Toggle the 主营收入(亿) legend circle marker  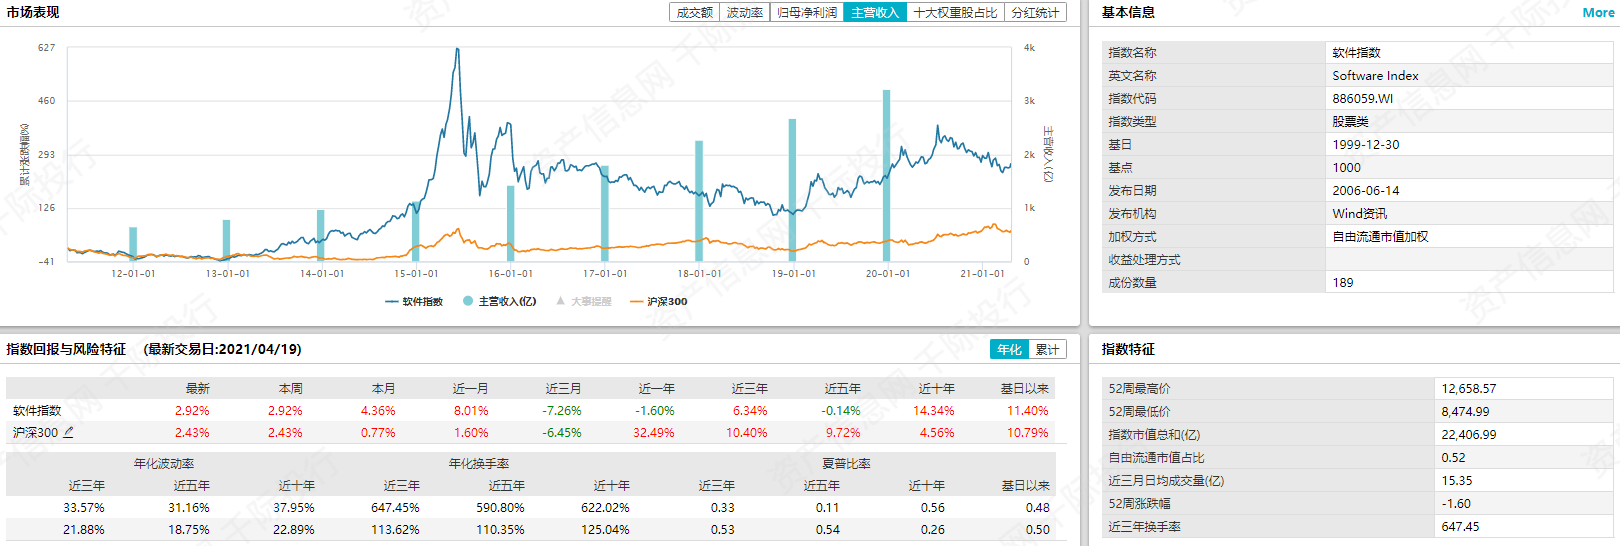point(468,301)
